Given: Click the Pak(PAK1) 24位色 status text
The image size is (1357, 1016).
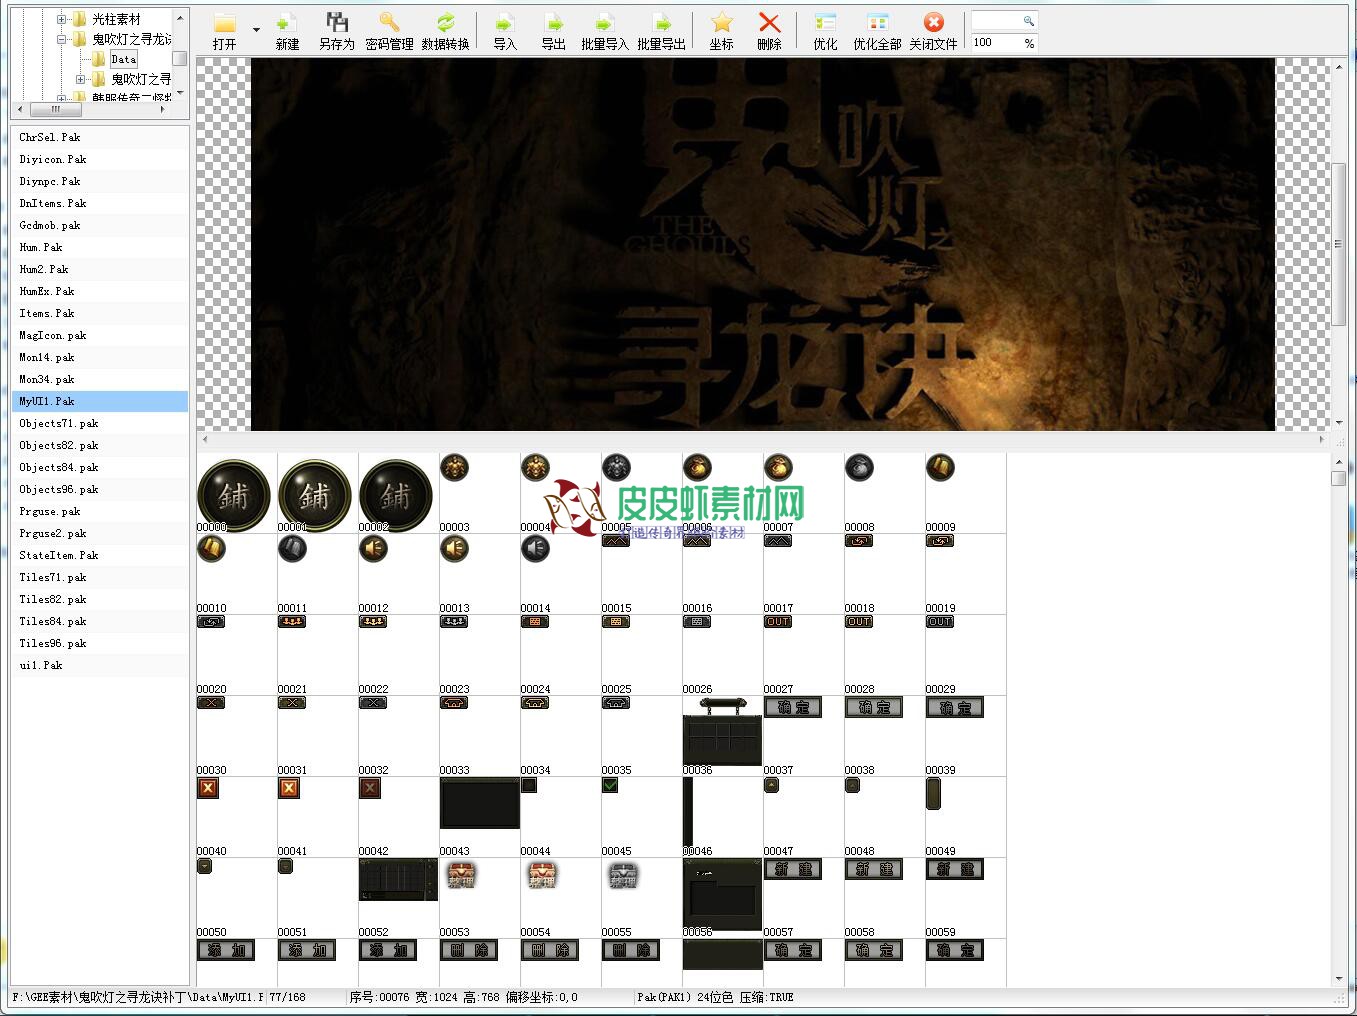Looking at the screenshot, I should click(715, 997).
